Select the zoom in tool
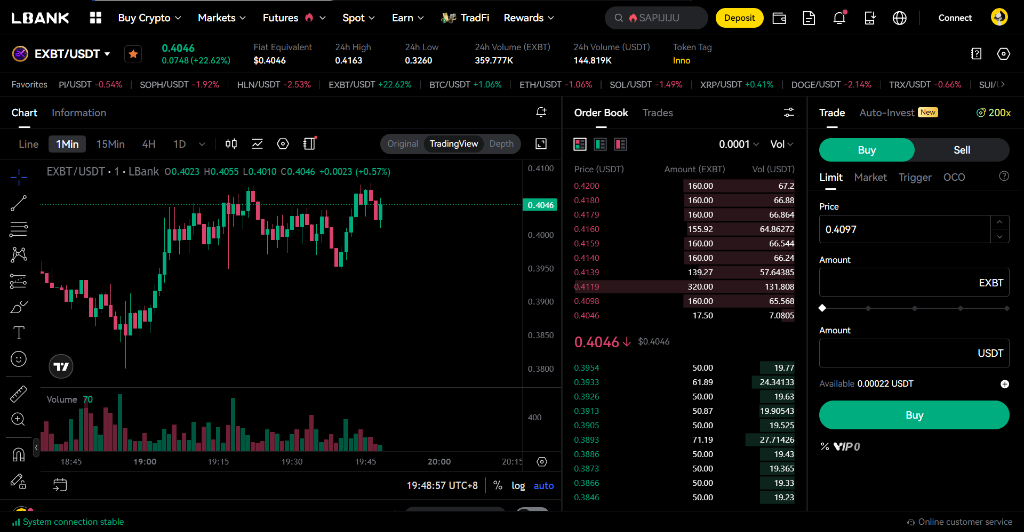Viewport: 1024px width, 532px height. [x=19, y=420]
